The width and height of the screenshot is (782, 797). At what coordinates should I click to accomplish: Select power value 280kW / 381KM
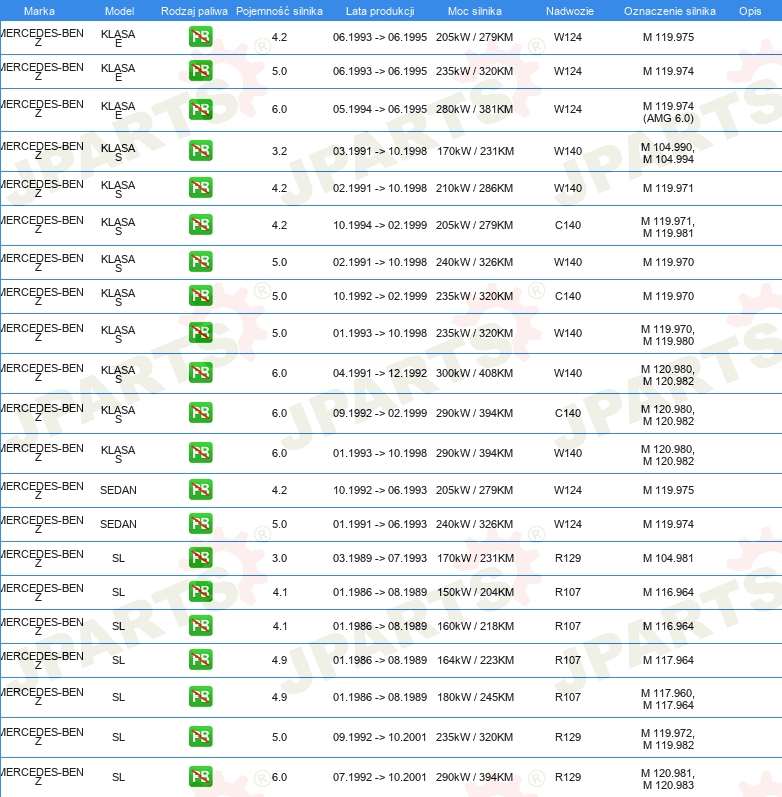click(474, 109)
